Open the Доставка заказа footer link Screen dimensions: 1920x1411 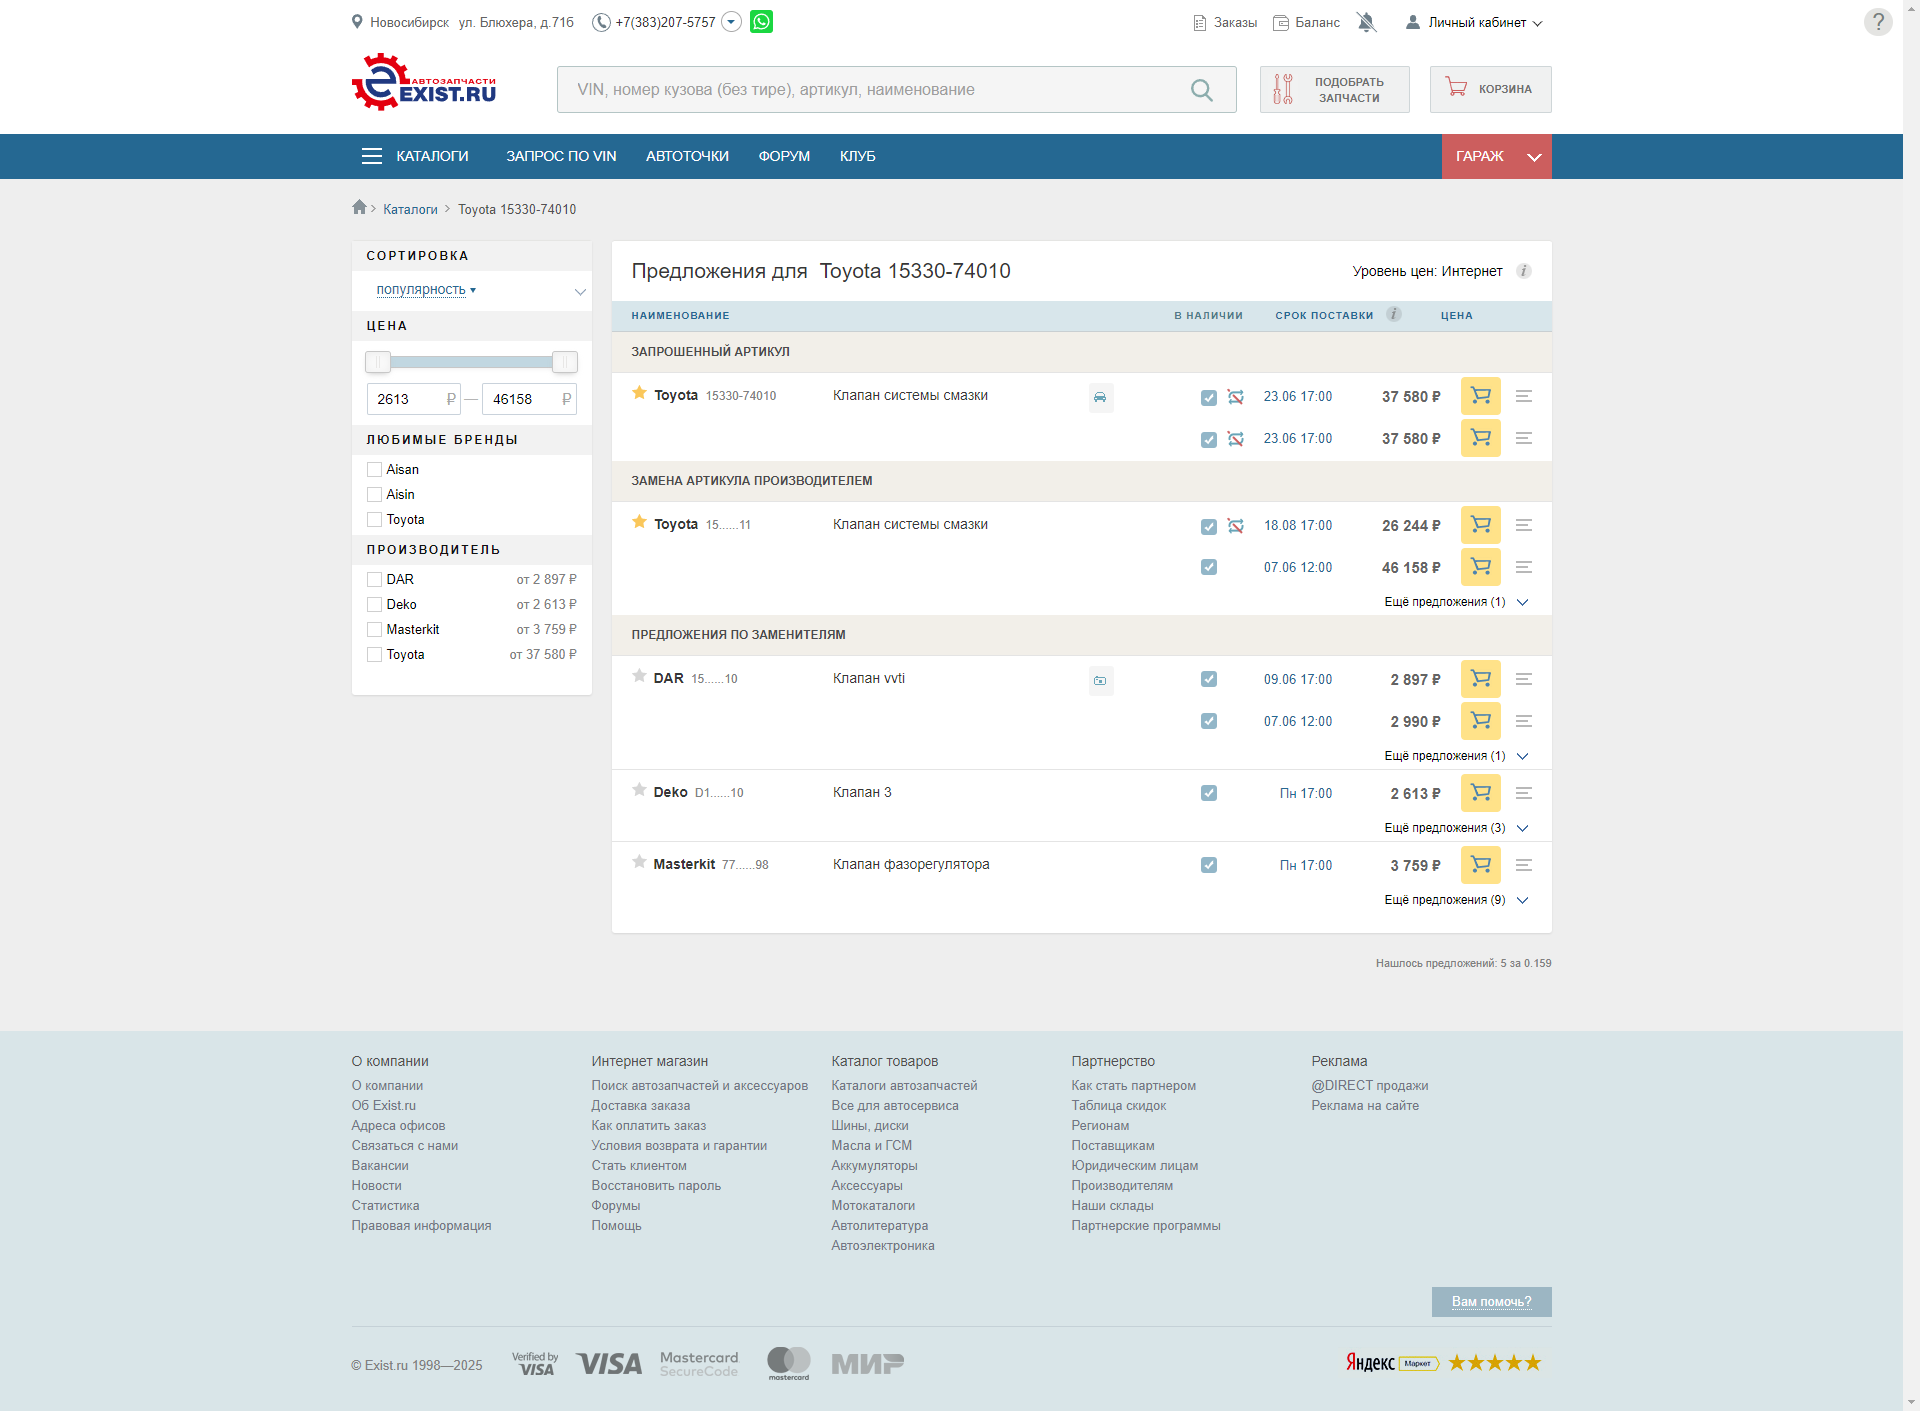tap(640, 1105)
